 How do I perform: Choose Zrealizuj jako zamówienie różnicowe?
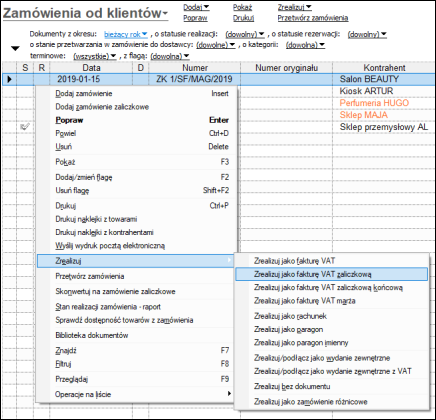tap(332, 402)
